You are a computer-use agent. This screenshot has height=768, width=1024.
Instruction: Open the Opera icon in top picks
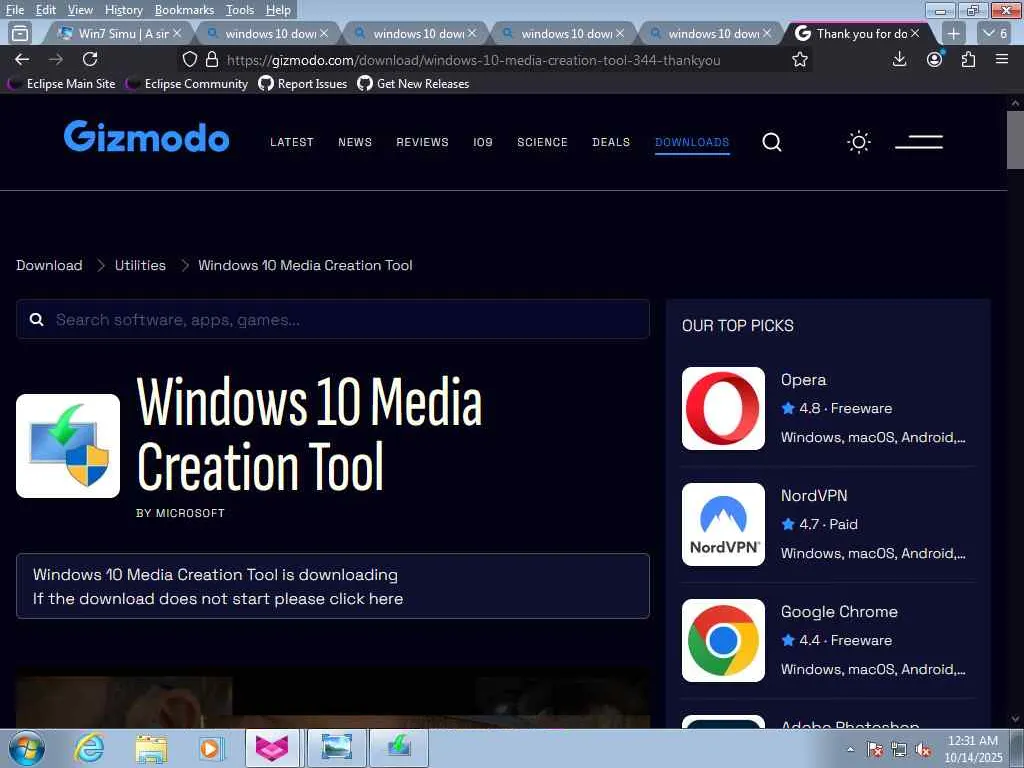pyautogui.click(x=723, y=408)
